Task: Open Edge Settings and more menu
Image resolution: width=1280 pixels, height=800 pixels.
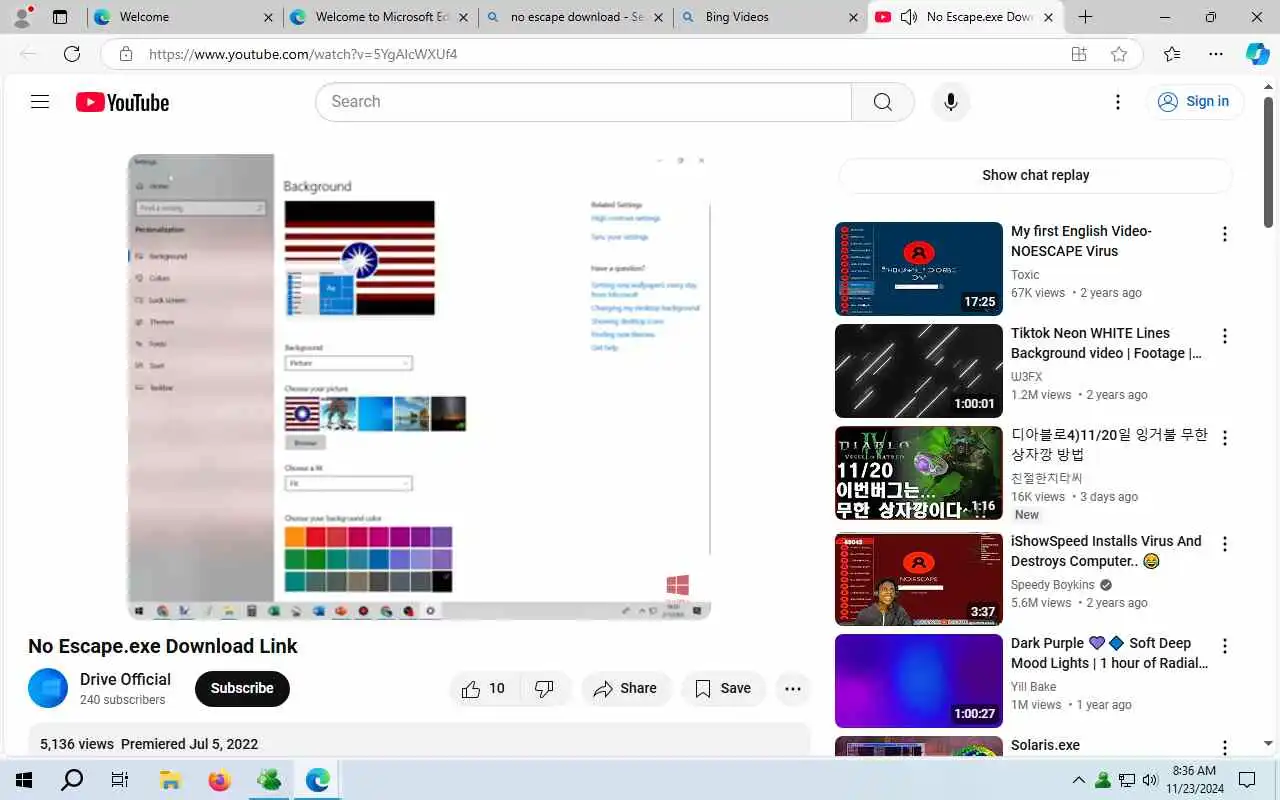Action: click(x=1215, y=54)
